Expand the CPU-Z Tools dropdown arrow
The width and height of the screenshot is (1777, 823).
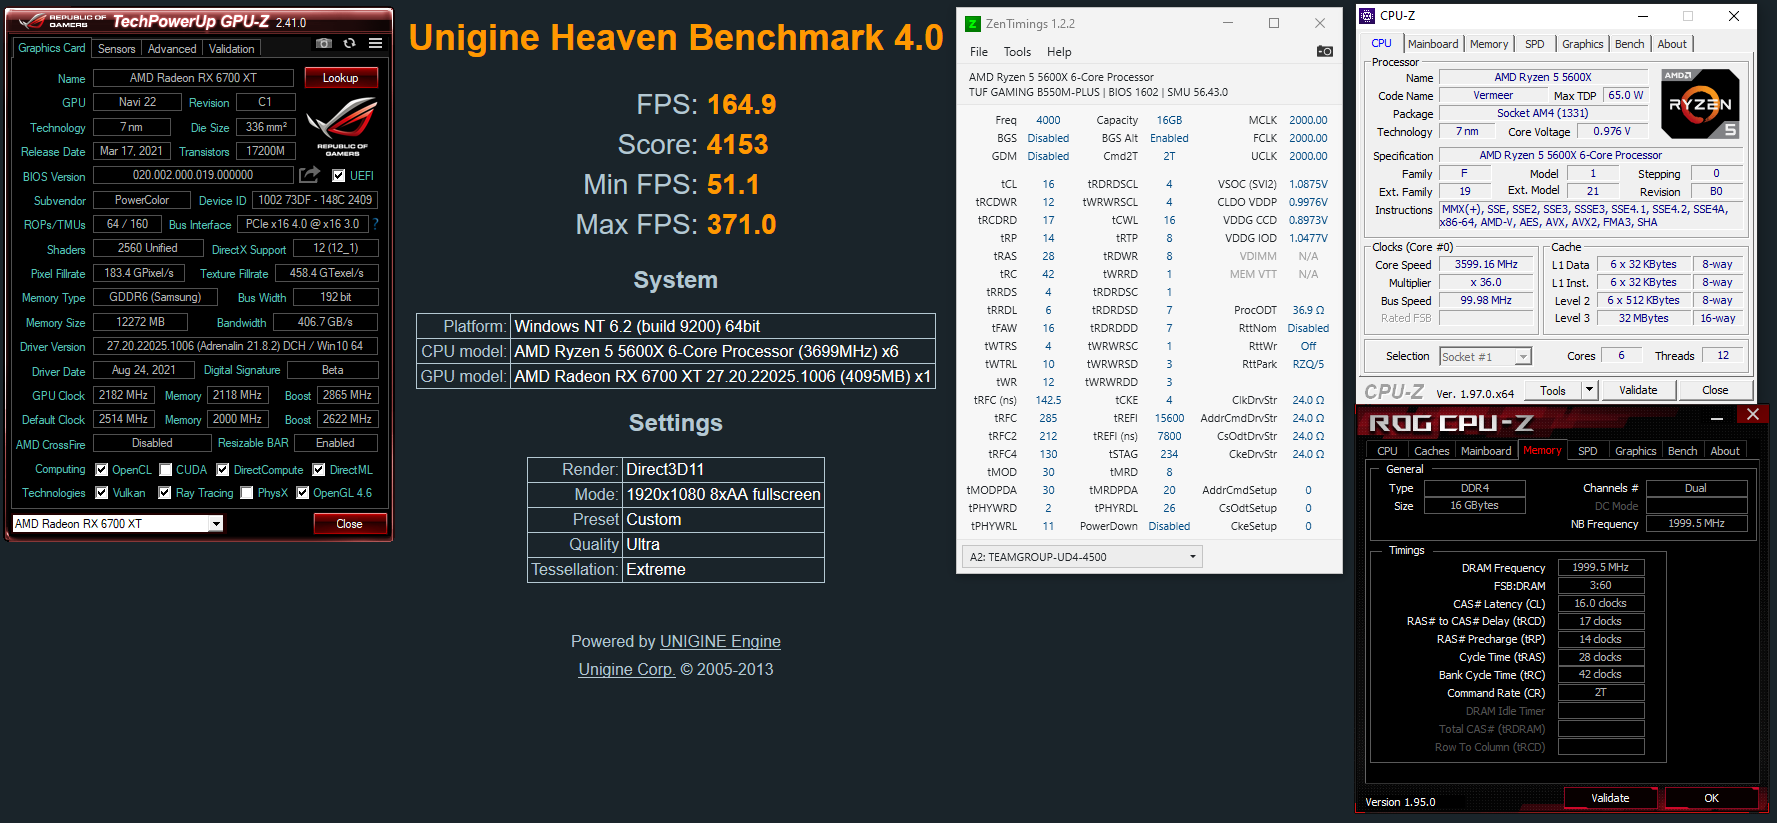[x=1589, y=390]
